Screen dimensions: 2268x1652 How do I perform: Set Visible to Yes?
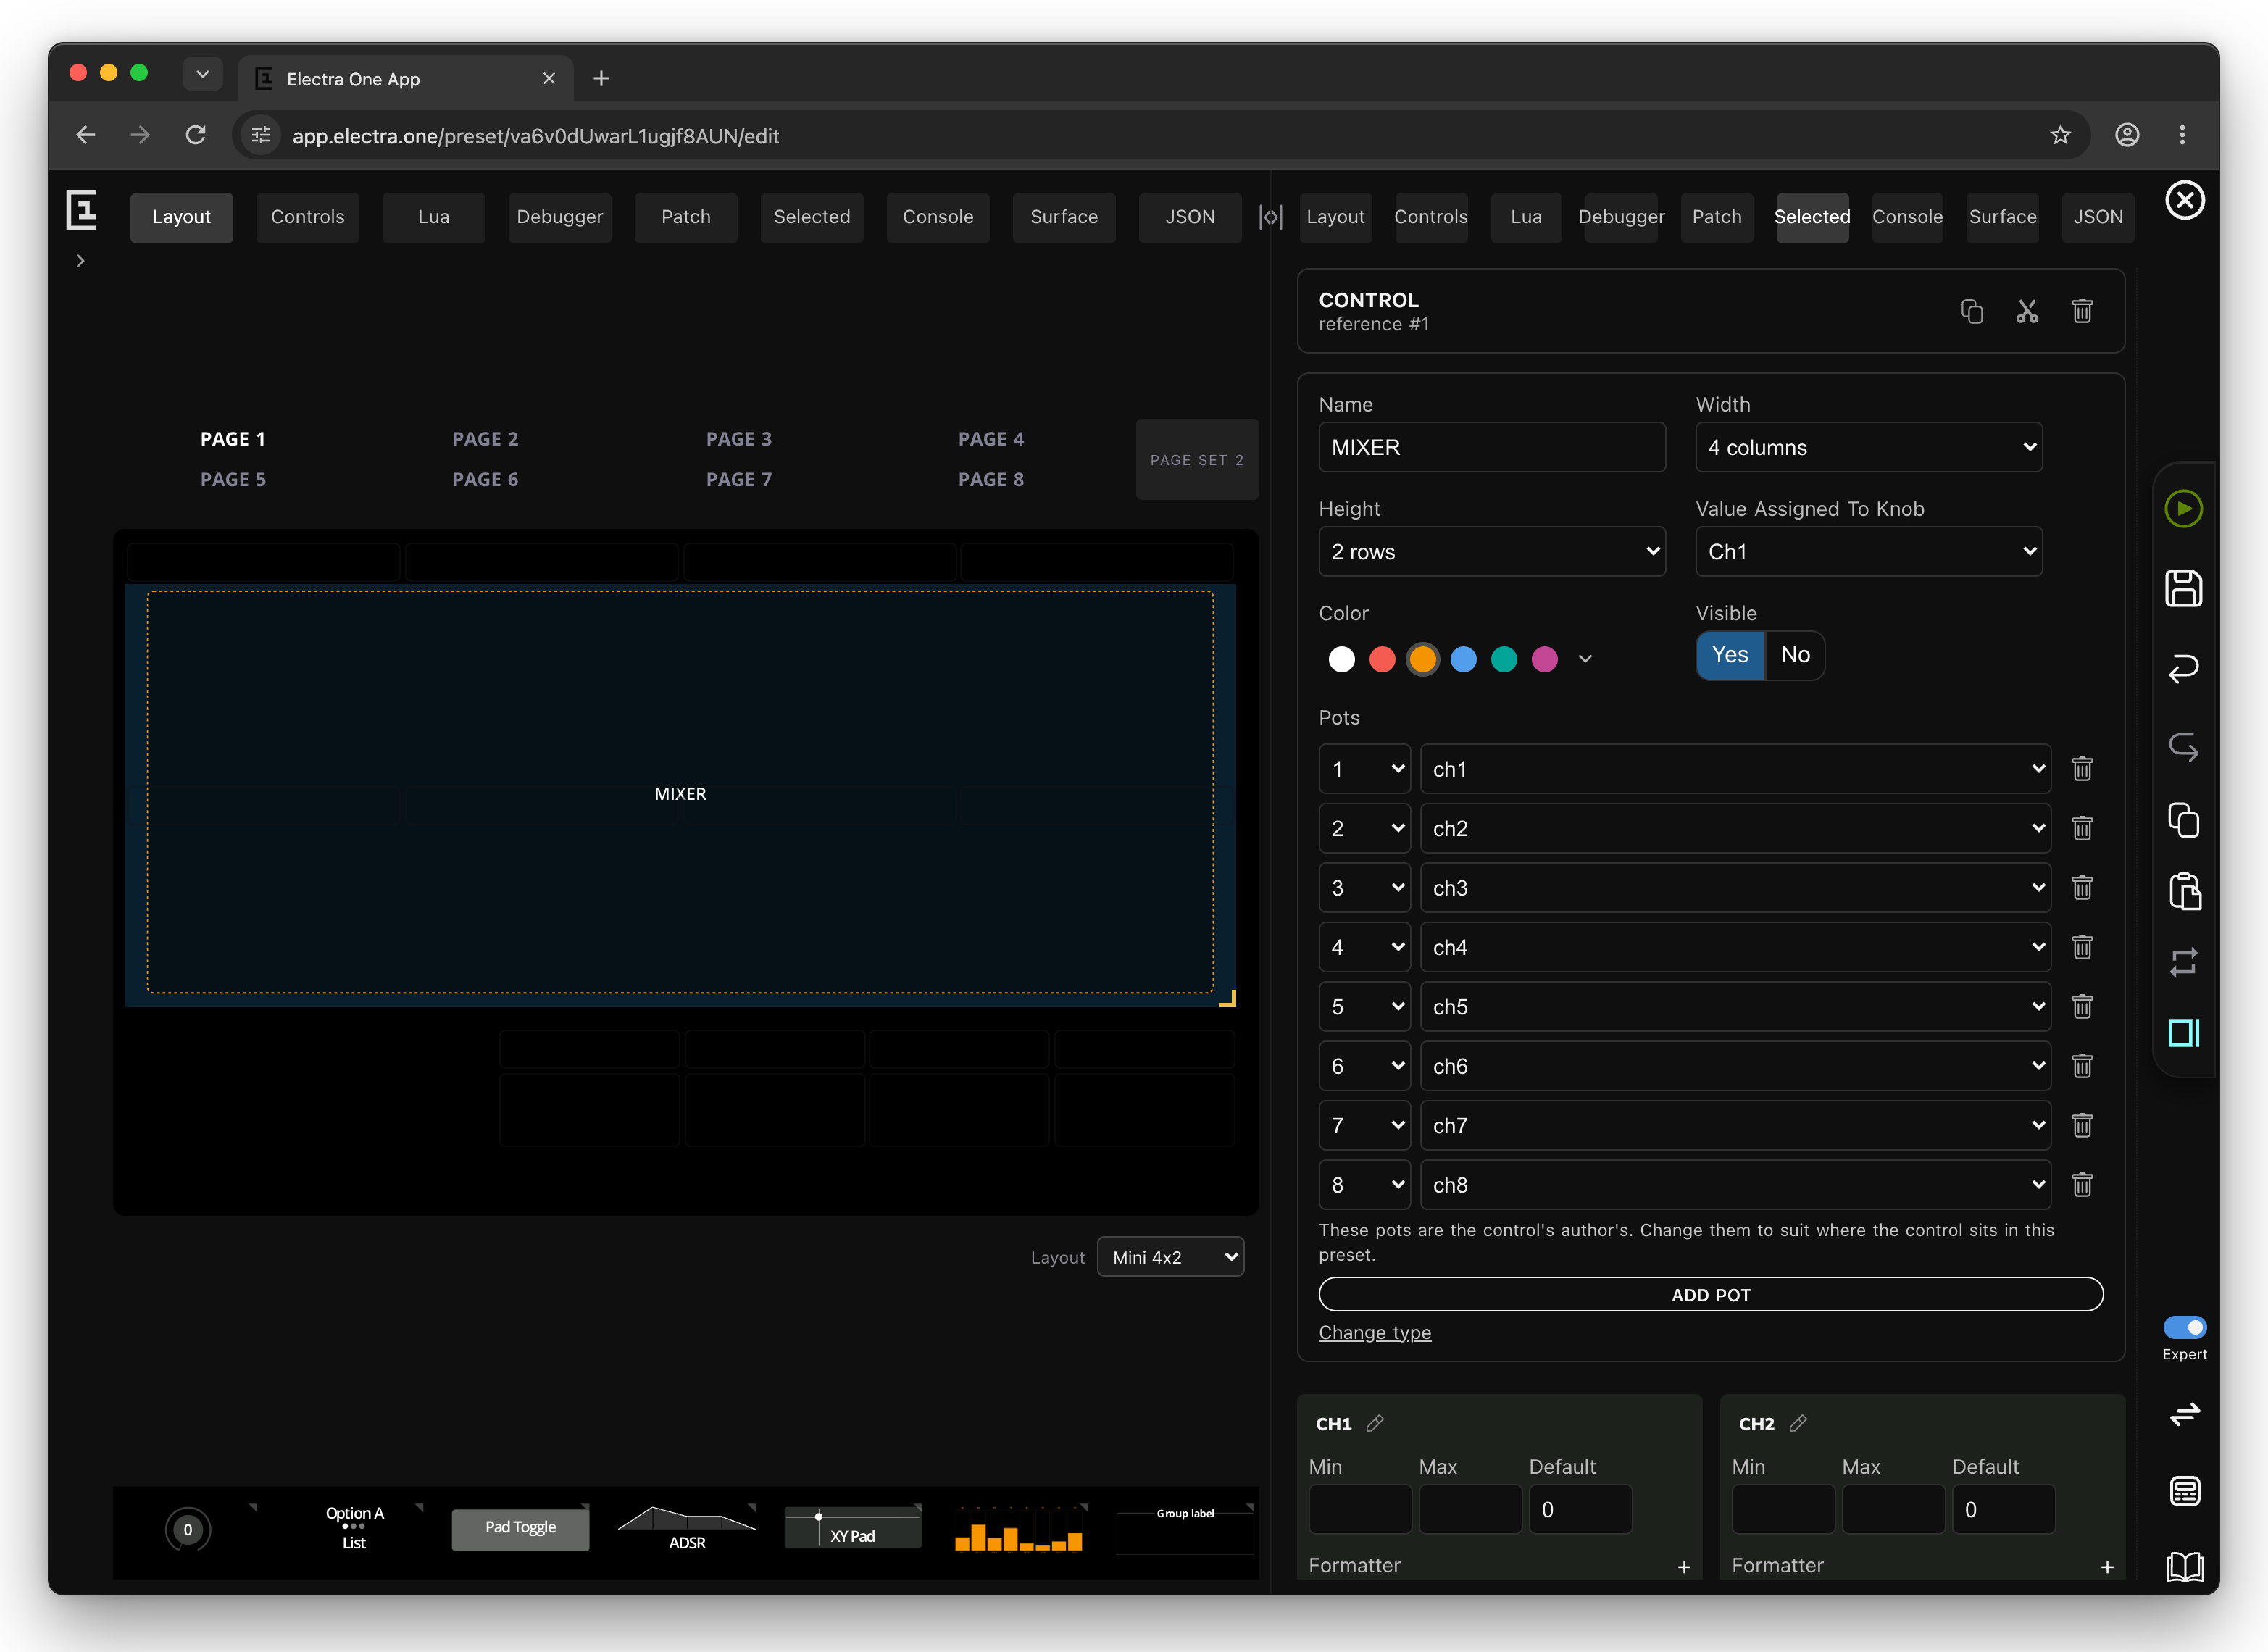tap(1729, 655)
